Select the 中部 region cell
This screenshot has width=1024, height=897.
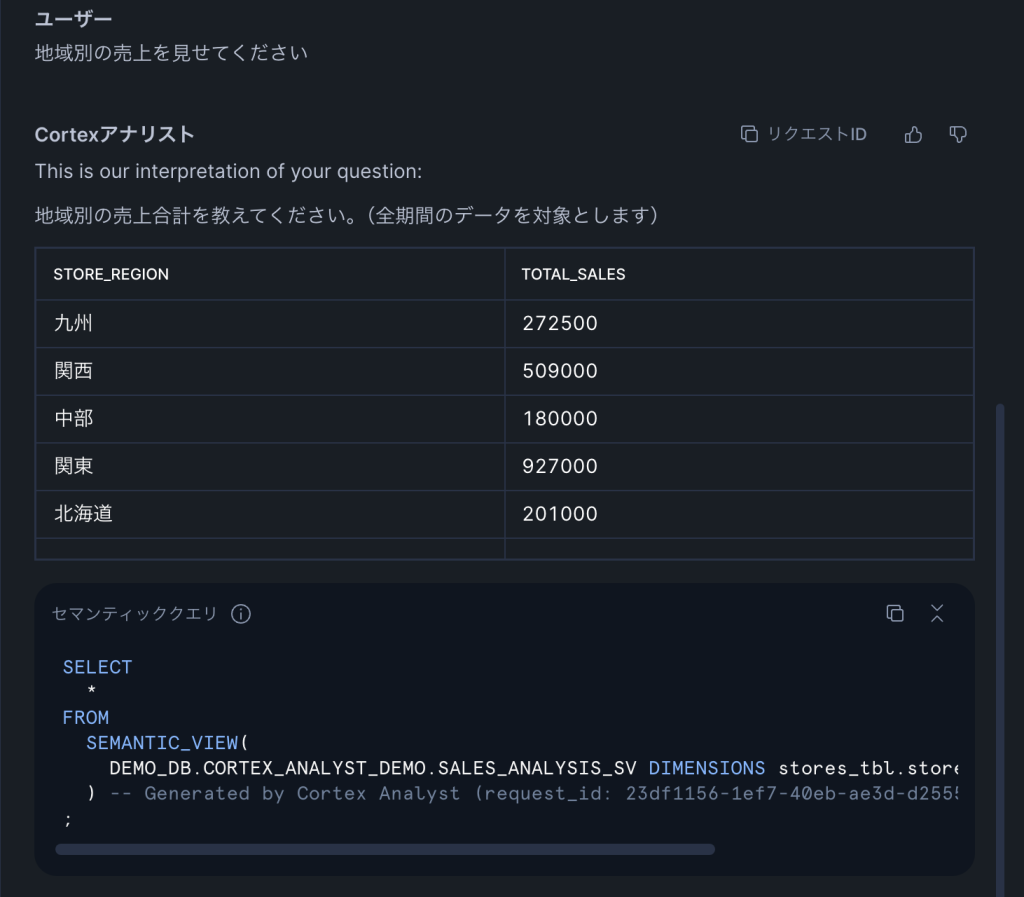pos(74,419)
